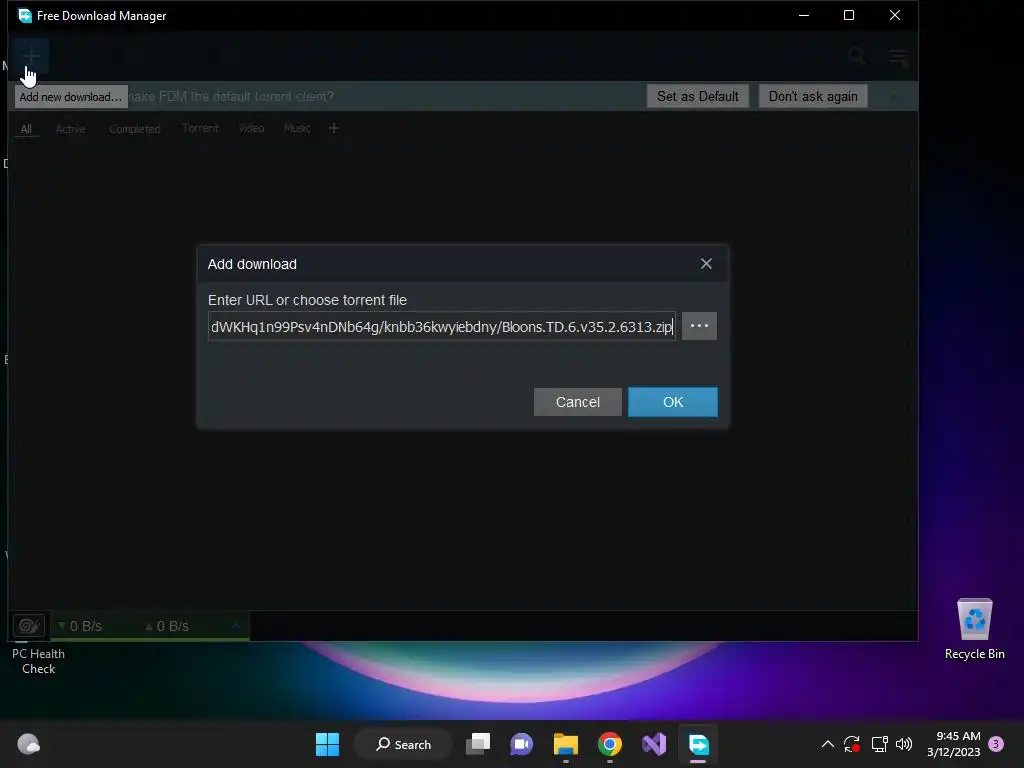Expand the speed panel chevron in status bar

[236, 626]
